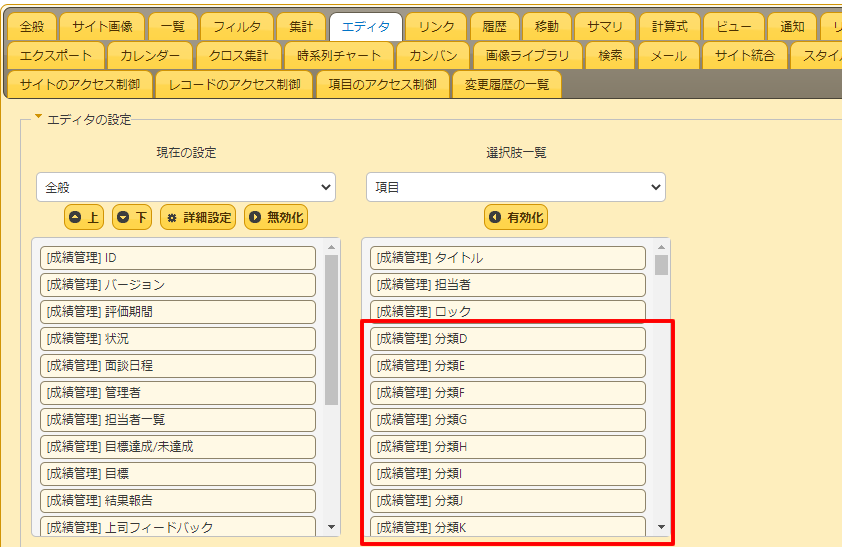Open 詳細設定 advanced settings
Viewport: 842px width, 547px height.
click(198, 217)
